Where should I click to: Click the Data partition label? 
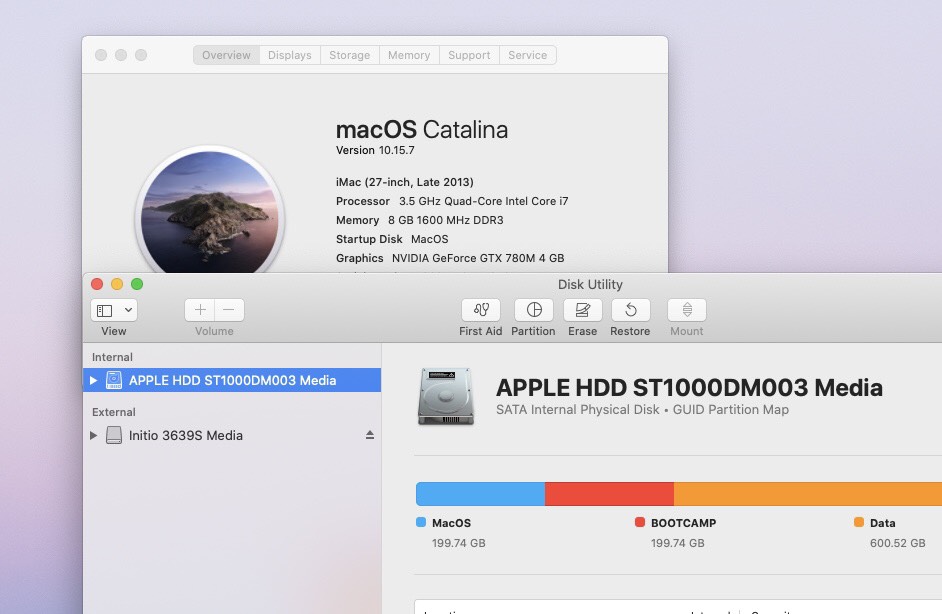pyautogui.click(x=883, y=523)
